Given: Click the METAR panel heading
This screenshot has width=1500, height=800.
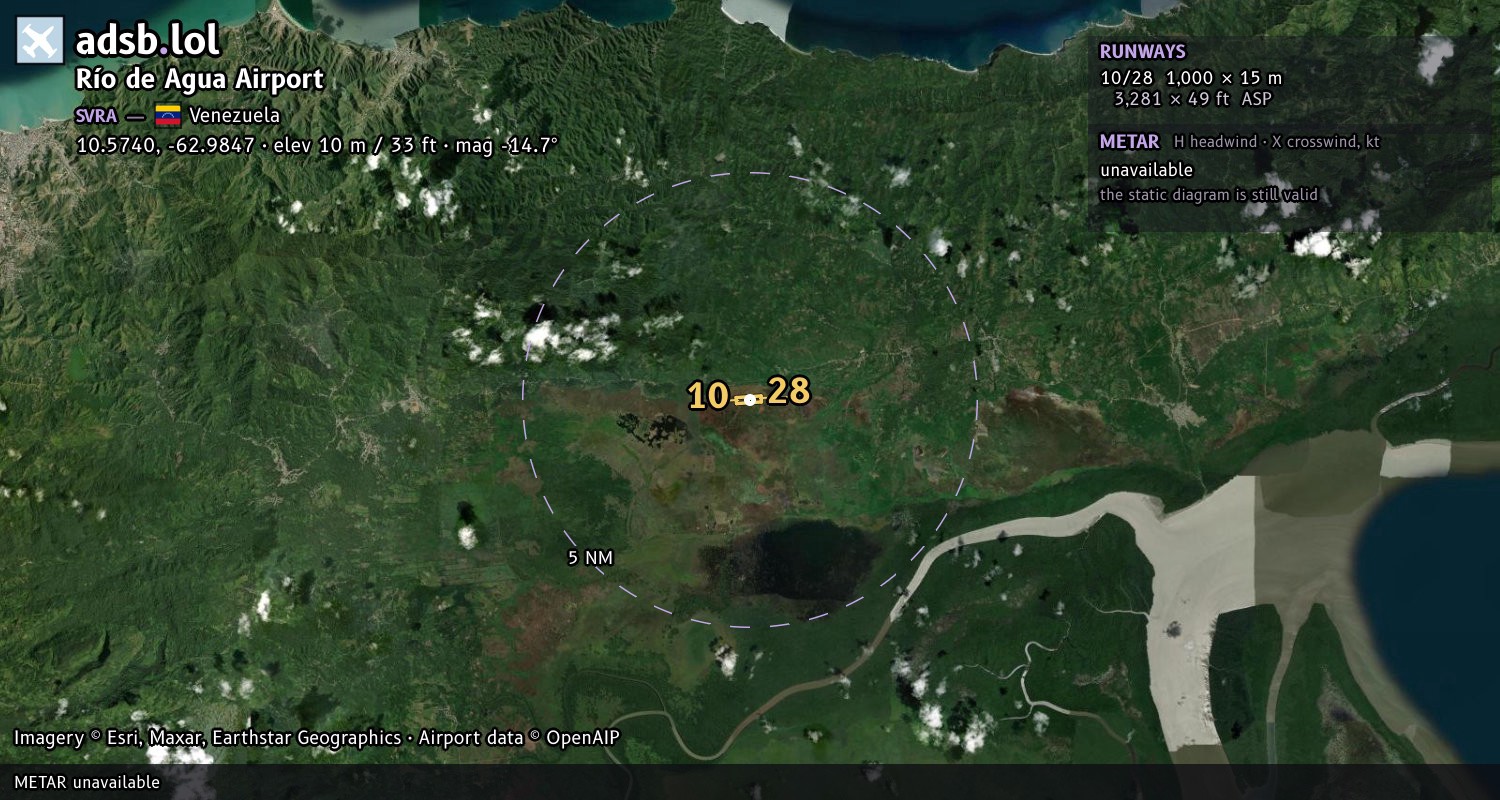Looking at the screenshot, I should [x=1129, y=142].
